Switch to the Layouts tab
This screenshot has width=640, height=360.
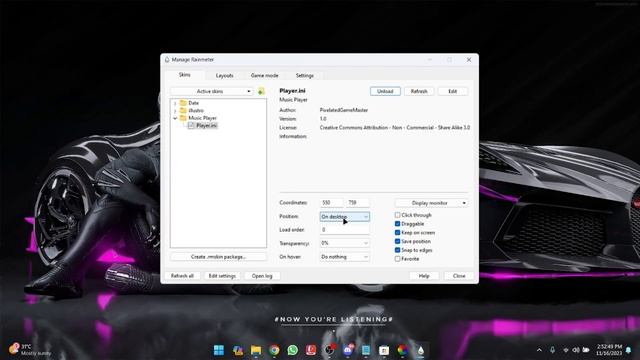(224, 76)
